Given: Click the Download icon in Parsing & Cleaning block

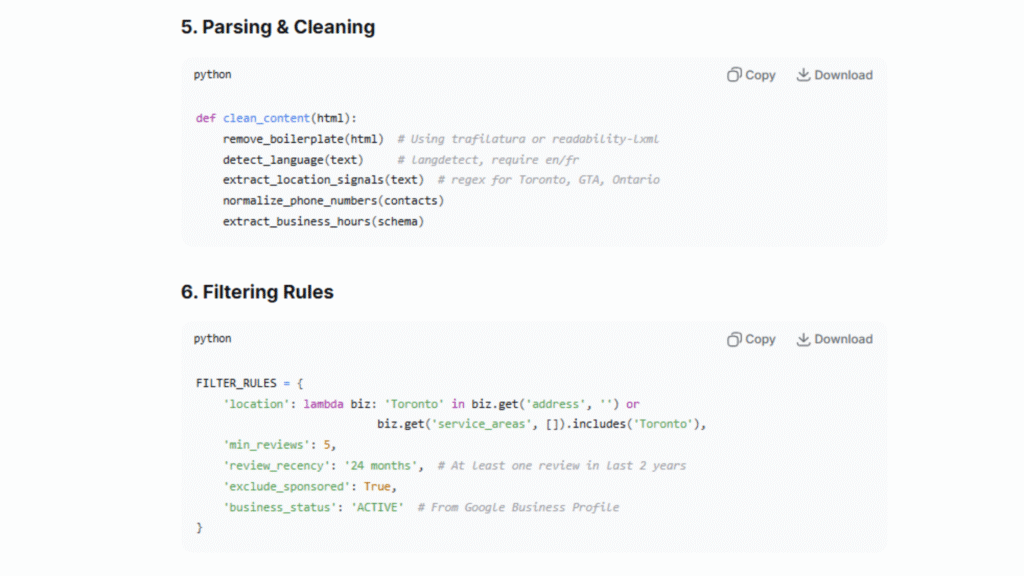Looking at the screenshot, I should (803, 75).
